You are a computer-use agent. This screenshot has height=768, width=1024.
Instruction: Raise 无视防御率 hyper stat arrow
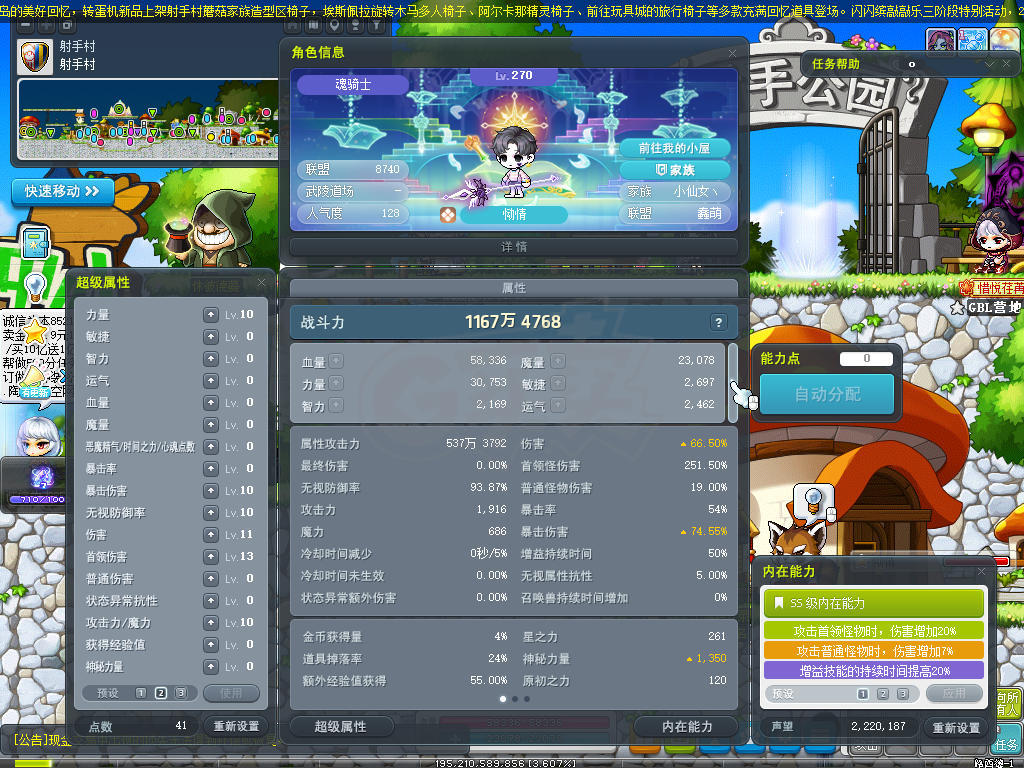(x=210, y=513)
